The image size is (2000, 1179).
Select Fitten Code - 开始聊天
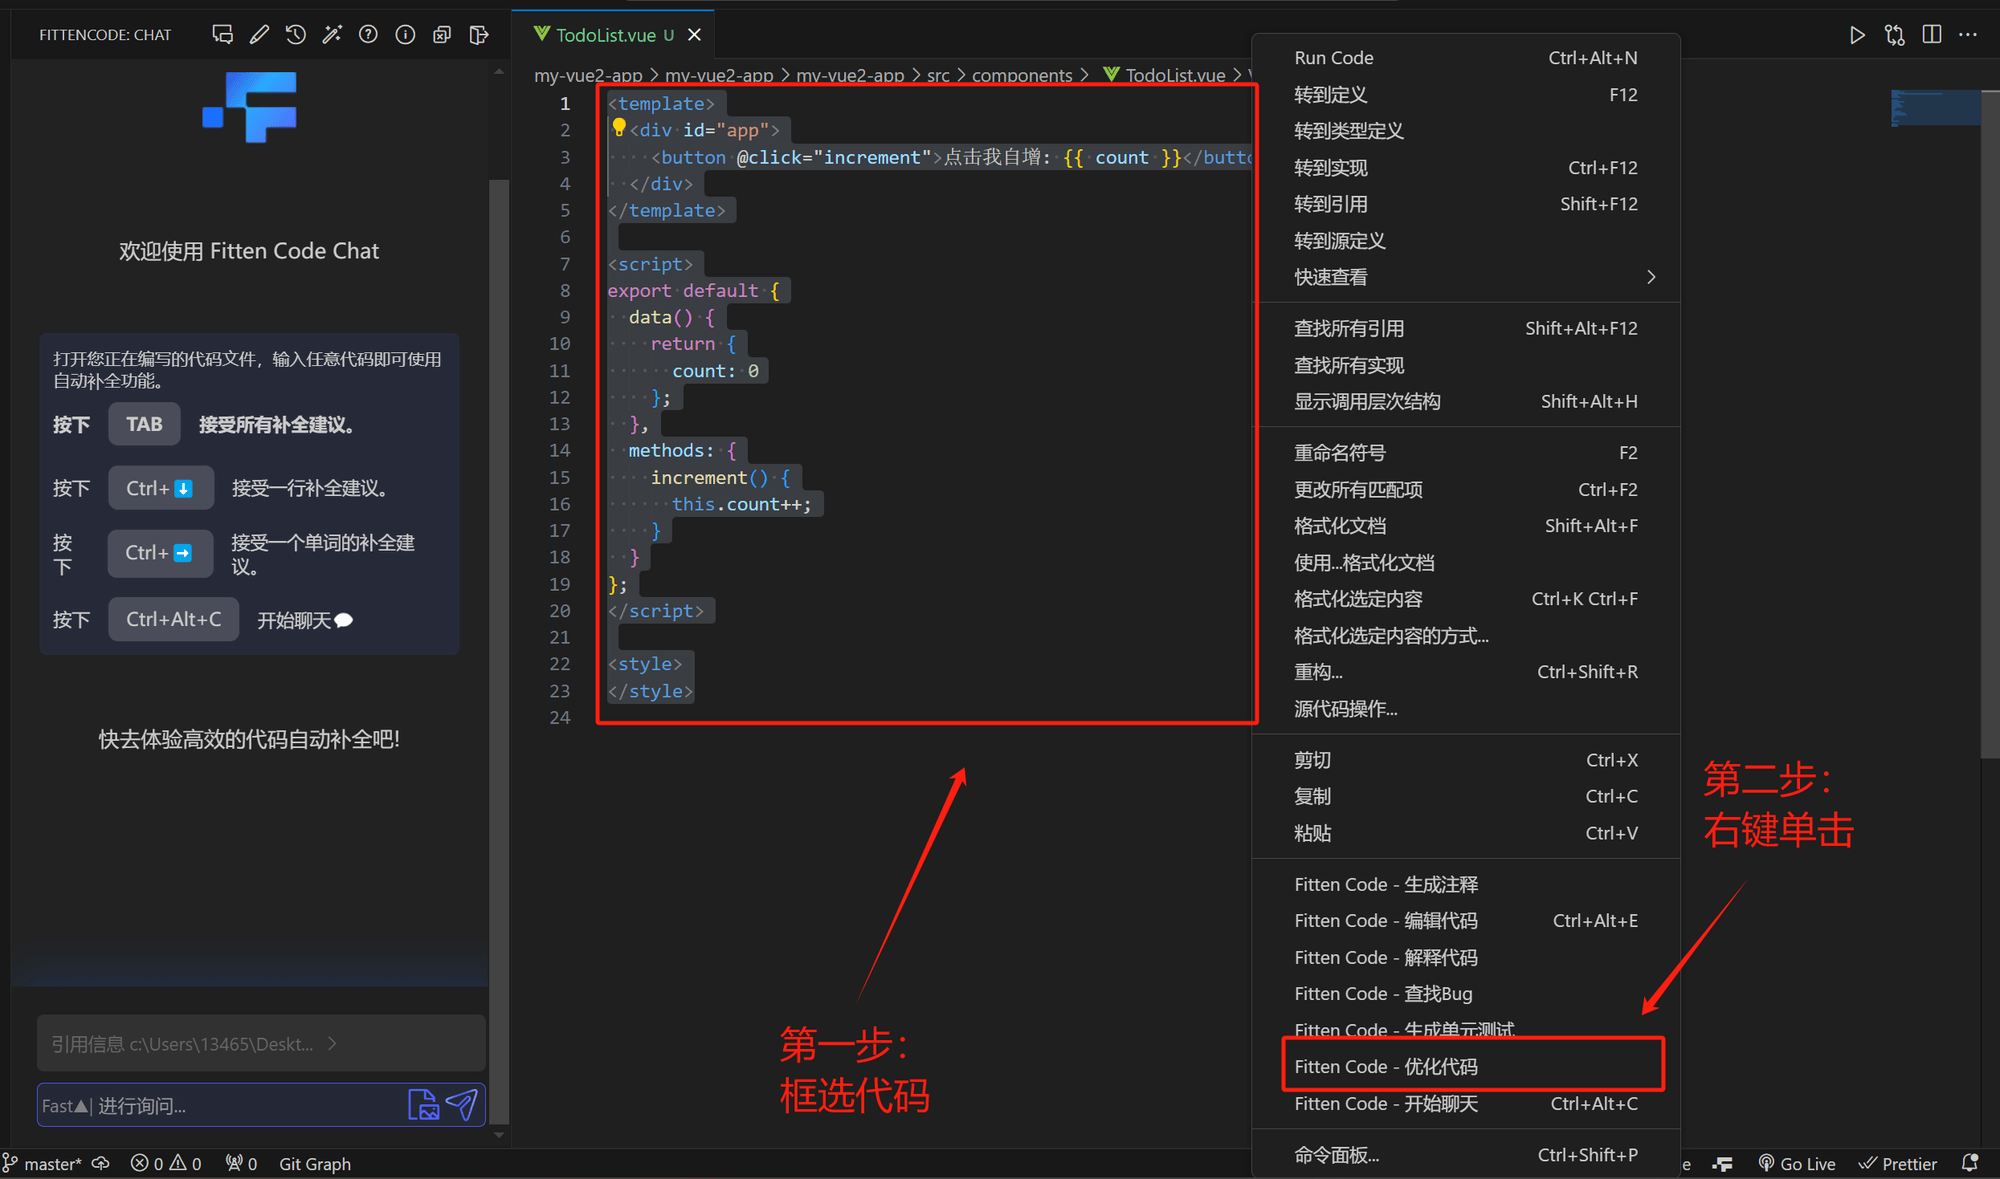1466,1104
